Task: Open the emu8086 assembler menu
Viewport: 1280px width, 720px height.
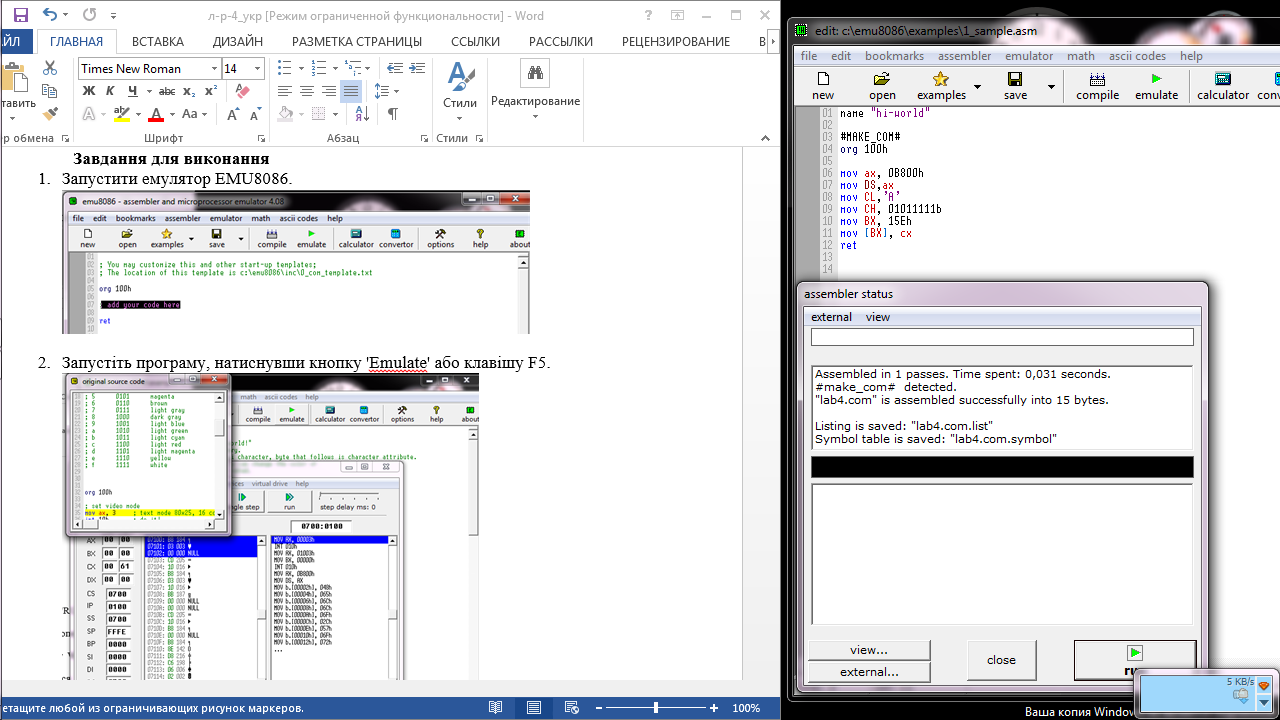Action: coord(965,56)
